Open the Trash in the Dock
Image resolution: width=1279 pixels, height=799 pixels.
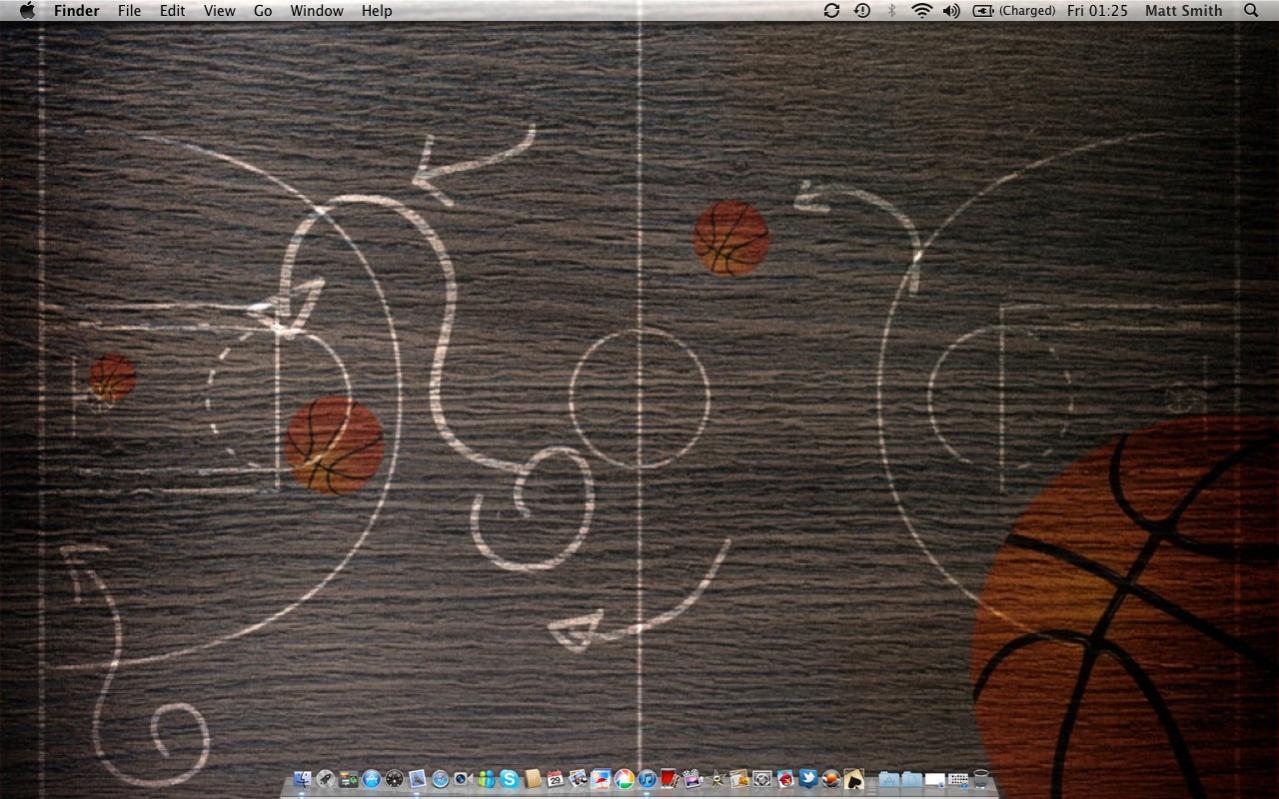pyautogui.click(x=981, y=779)
